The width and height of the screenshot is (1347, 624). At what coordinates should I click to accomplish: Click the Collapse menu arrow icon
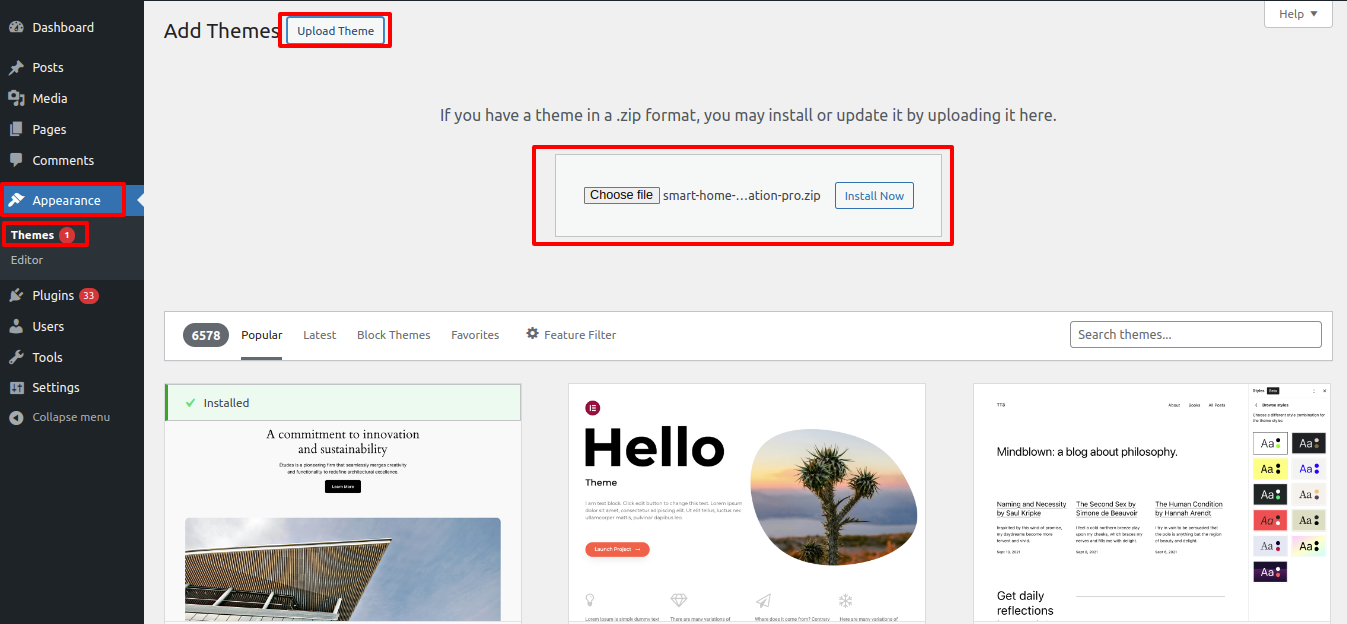[x=16, y=417]
